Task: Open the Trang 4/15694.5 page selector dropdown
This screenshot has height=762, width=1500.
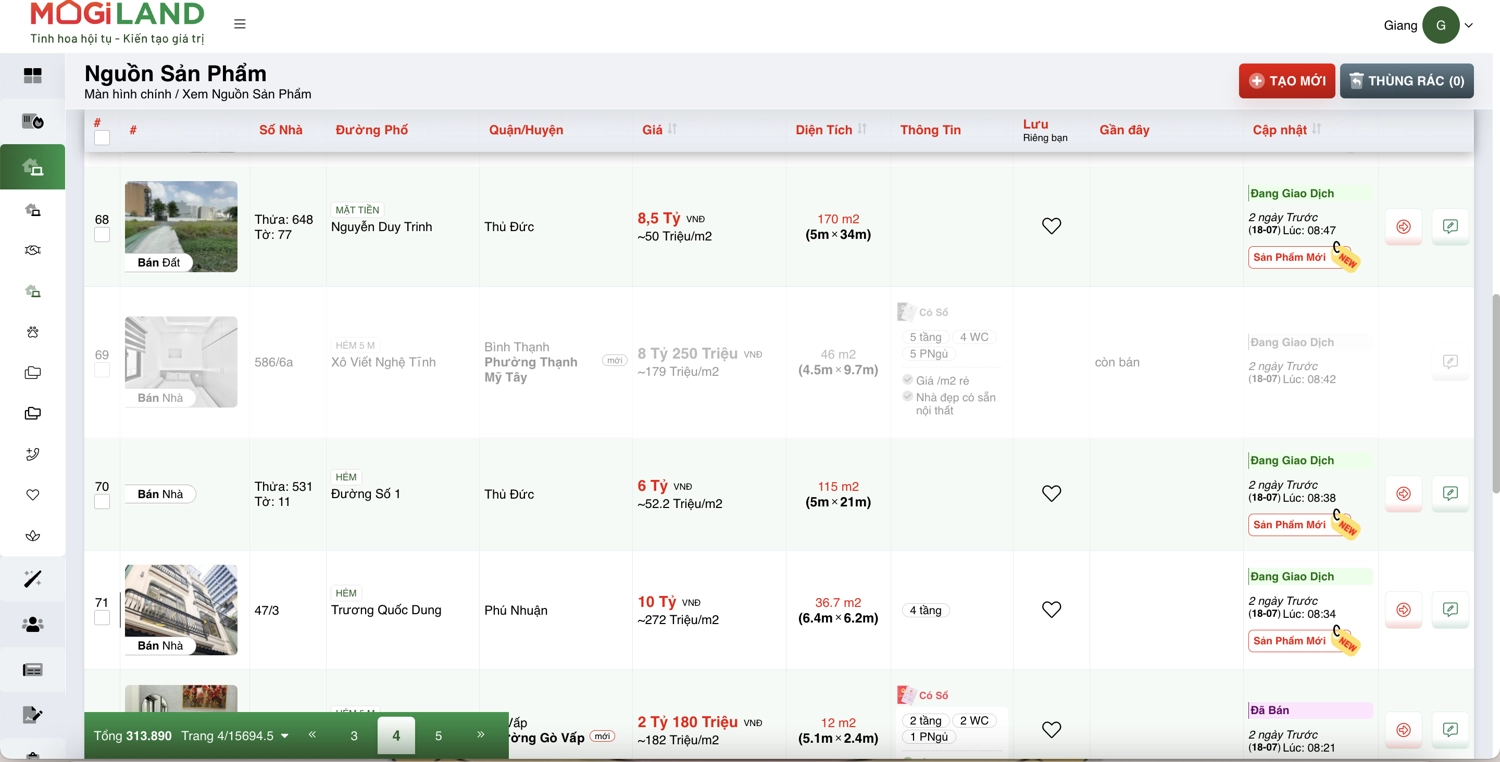Action: coord(235,736)
